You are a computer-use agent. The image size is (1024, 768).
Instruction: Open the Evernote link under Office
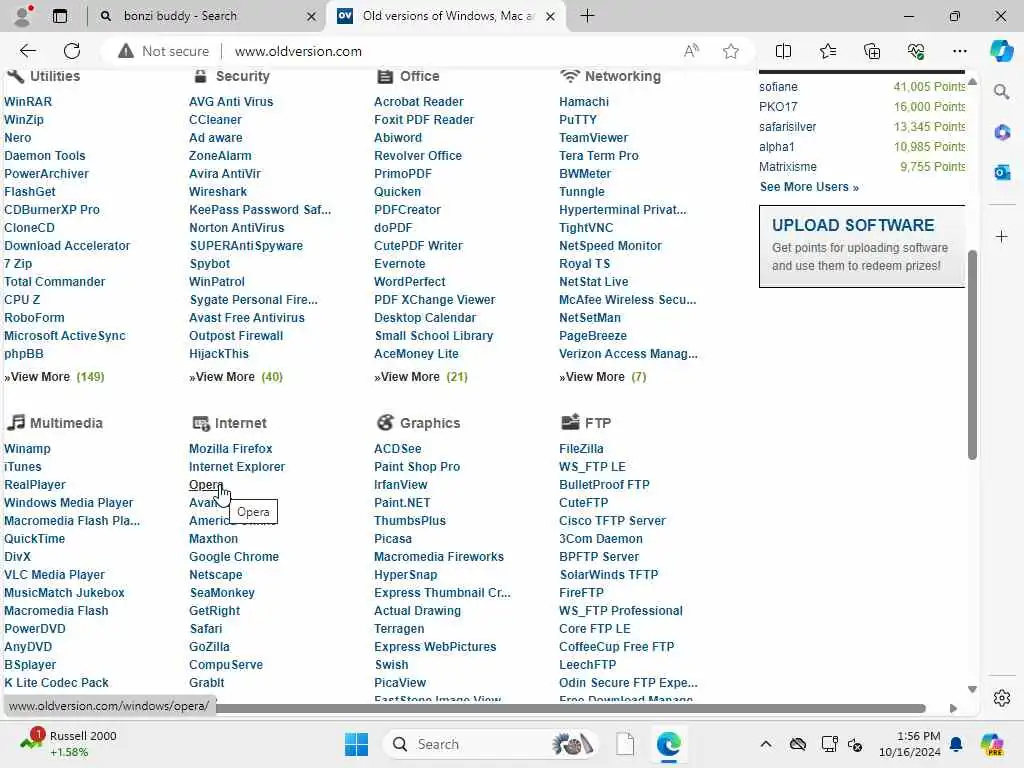click(x=400, y=264)
